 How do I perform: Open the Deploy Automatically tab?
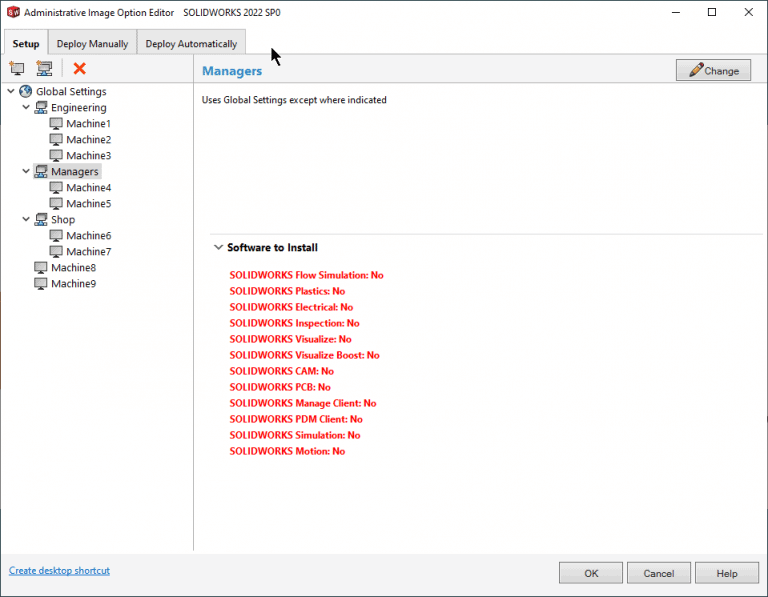[191, 44]
